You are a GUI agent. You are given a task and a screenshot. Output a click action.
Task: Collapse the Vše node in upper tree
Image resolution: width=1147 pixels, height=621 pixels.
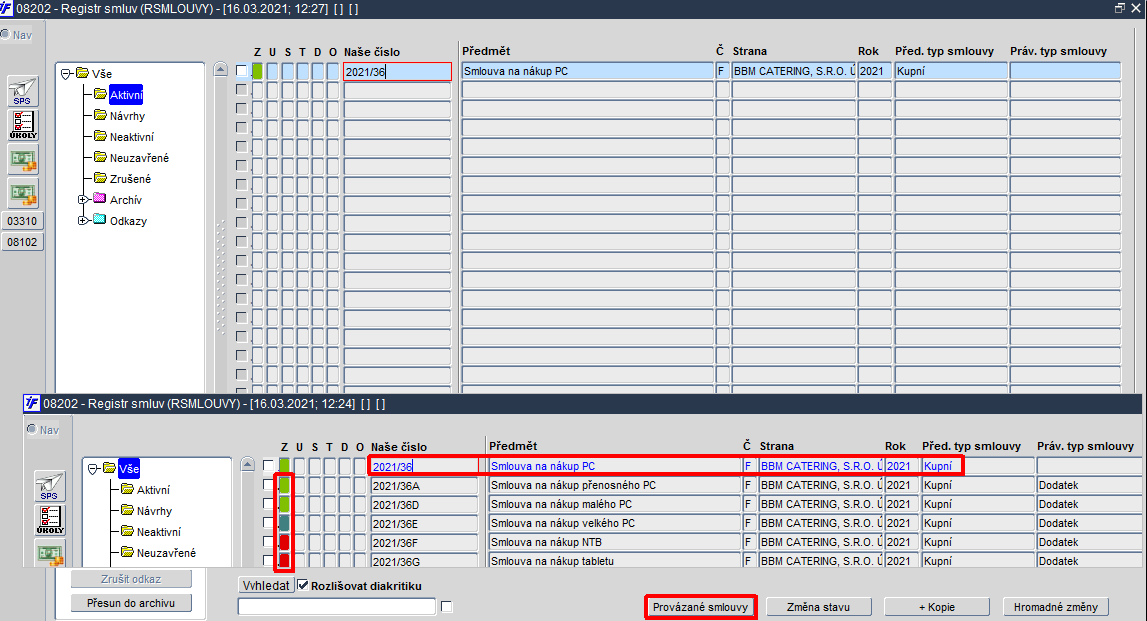coord(66,74)
